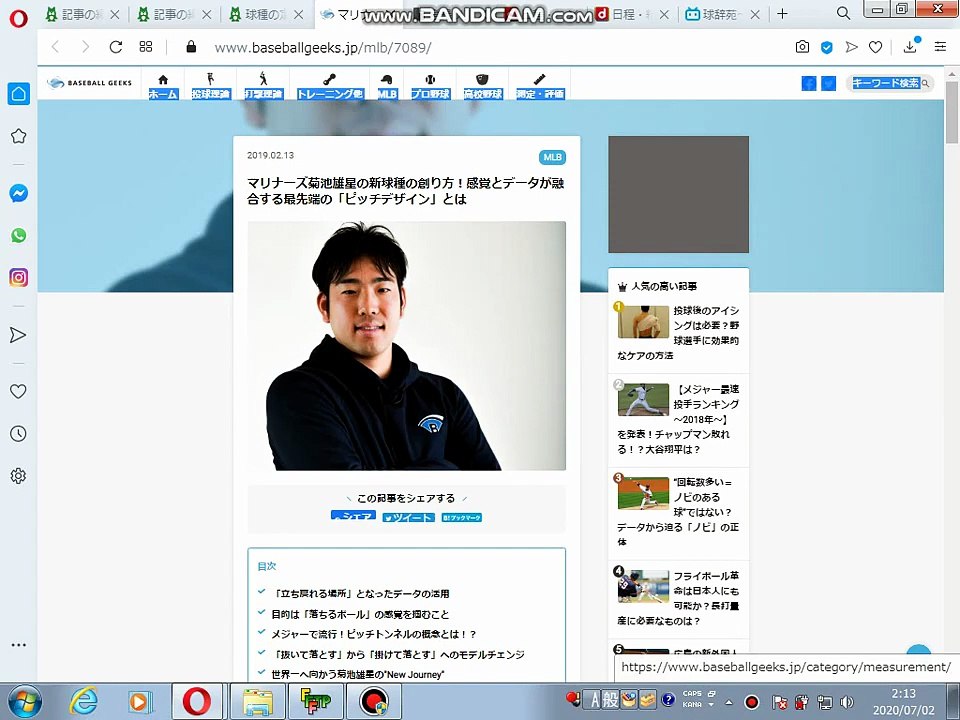Open Easy Setup menu icon

pyautogui.click(x=940, y=47)
